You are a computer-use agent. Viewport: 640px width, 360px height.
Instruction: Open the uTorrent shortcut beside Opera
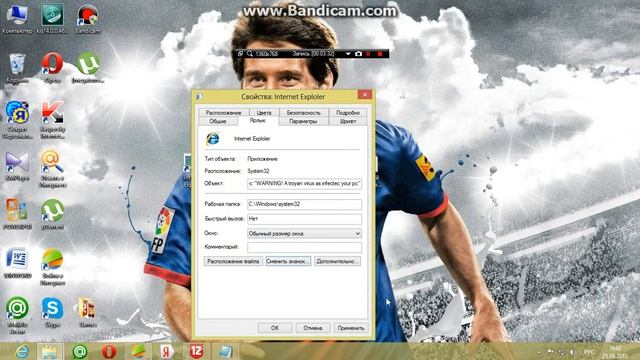[87, 68]
